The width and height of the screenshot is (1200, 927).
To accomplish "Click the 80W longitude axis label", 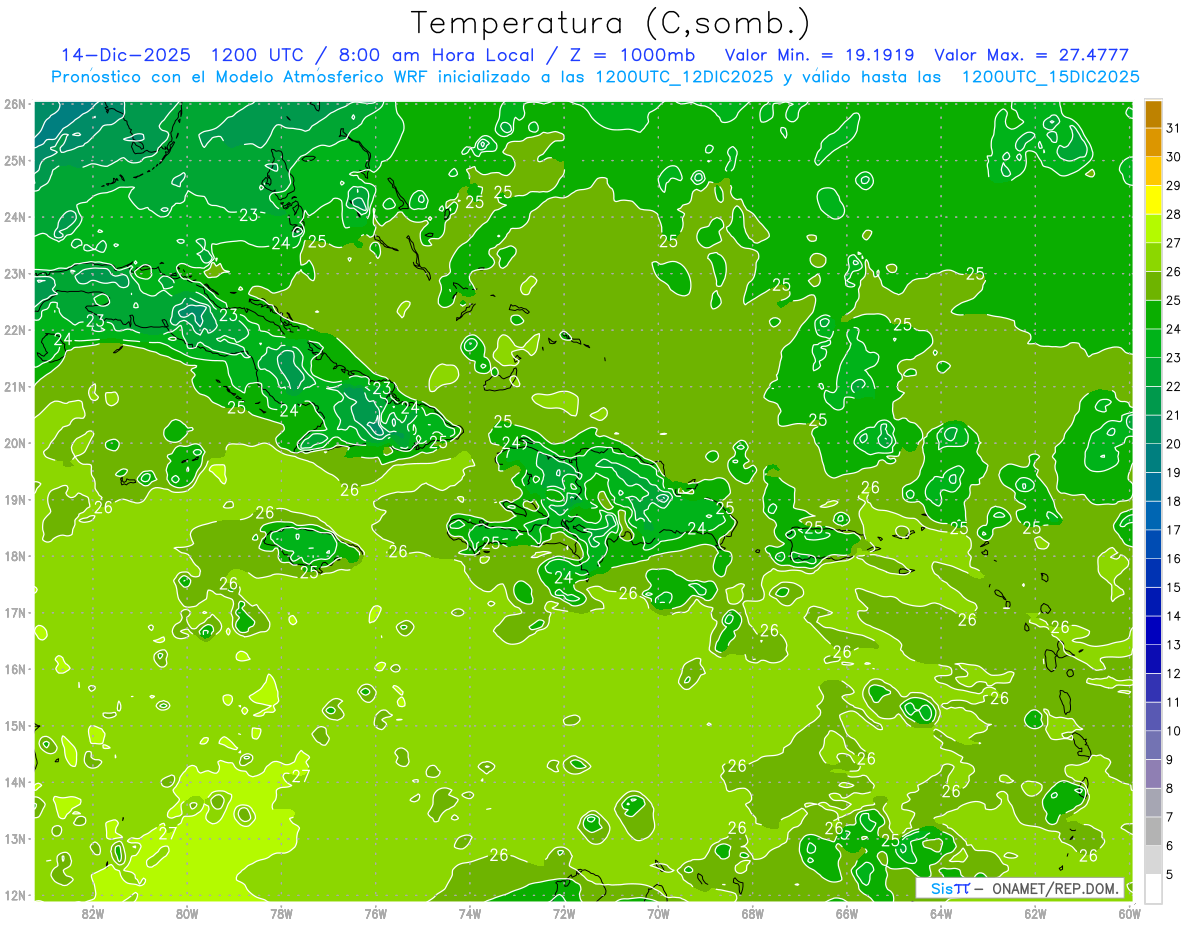I will [x=187, y=913].
